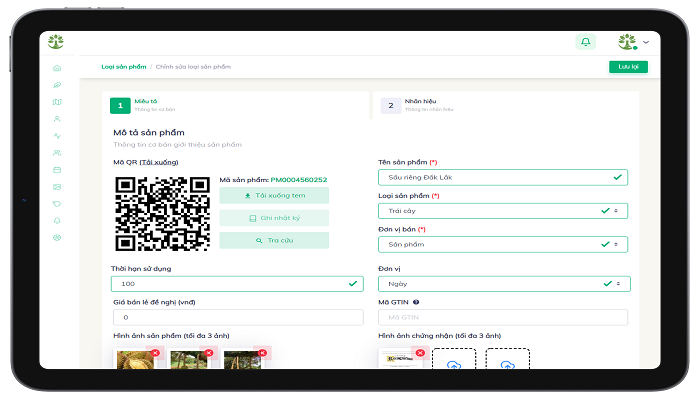700x400 pixels.
Task: Expand the account menu chevron beside the avatar
Action: 646,42
